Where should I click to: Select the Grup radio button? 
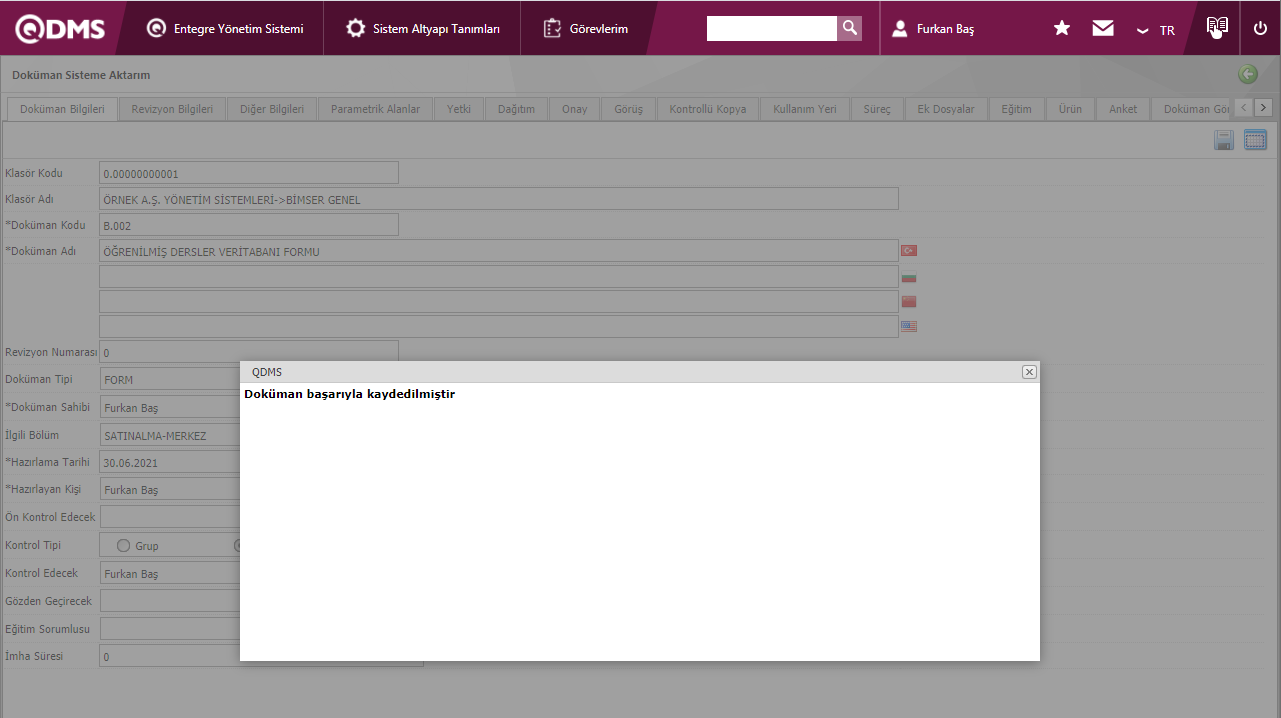coord(124,546)
